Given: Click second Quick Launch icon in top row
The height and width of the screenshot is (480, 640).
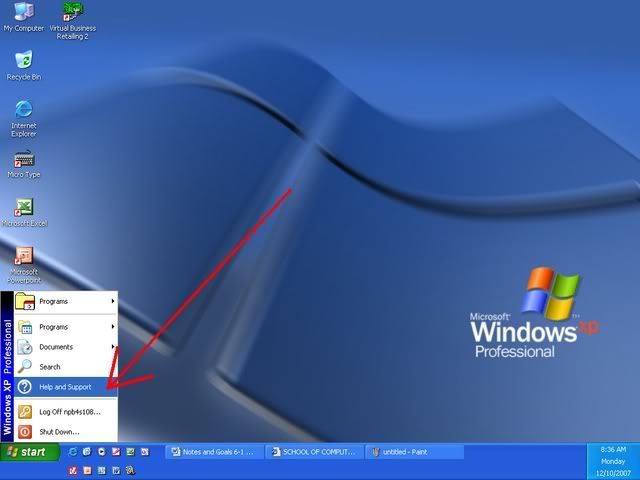Looking at the screenshot, I should tap(87, 452).
